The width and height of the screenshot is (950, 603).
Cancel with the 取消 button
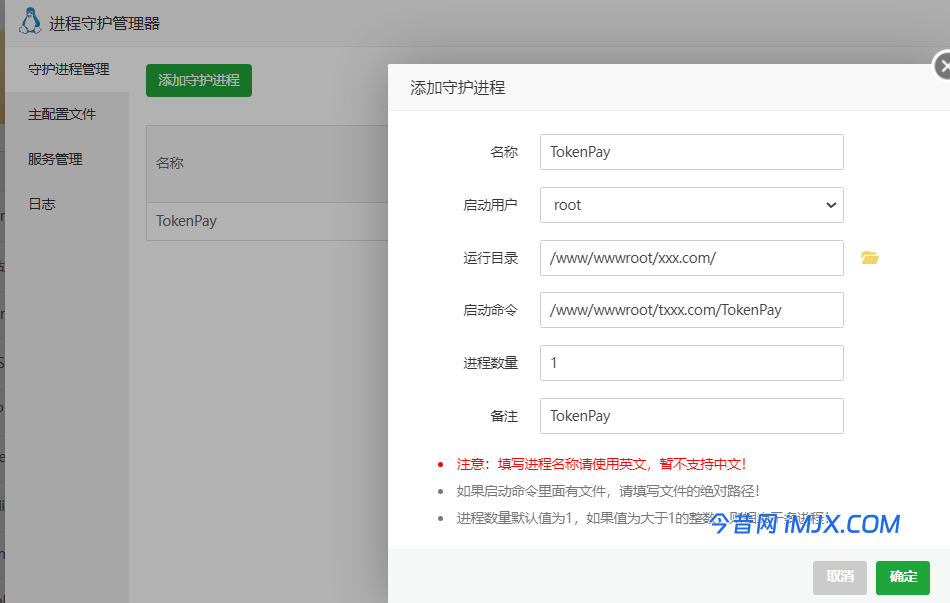point(840,577)
